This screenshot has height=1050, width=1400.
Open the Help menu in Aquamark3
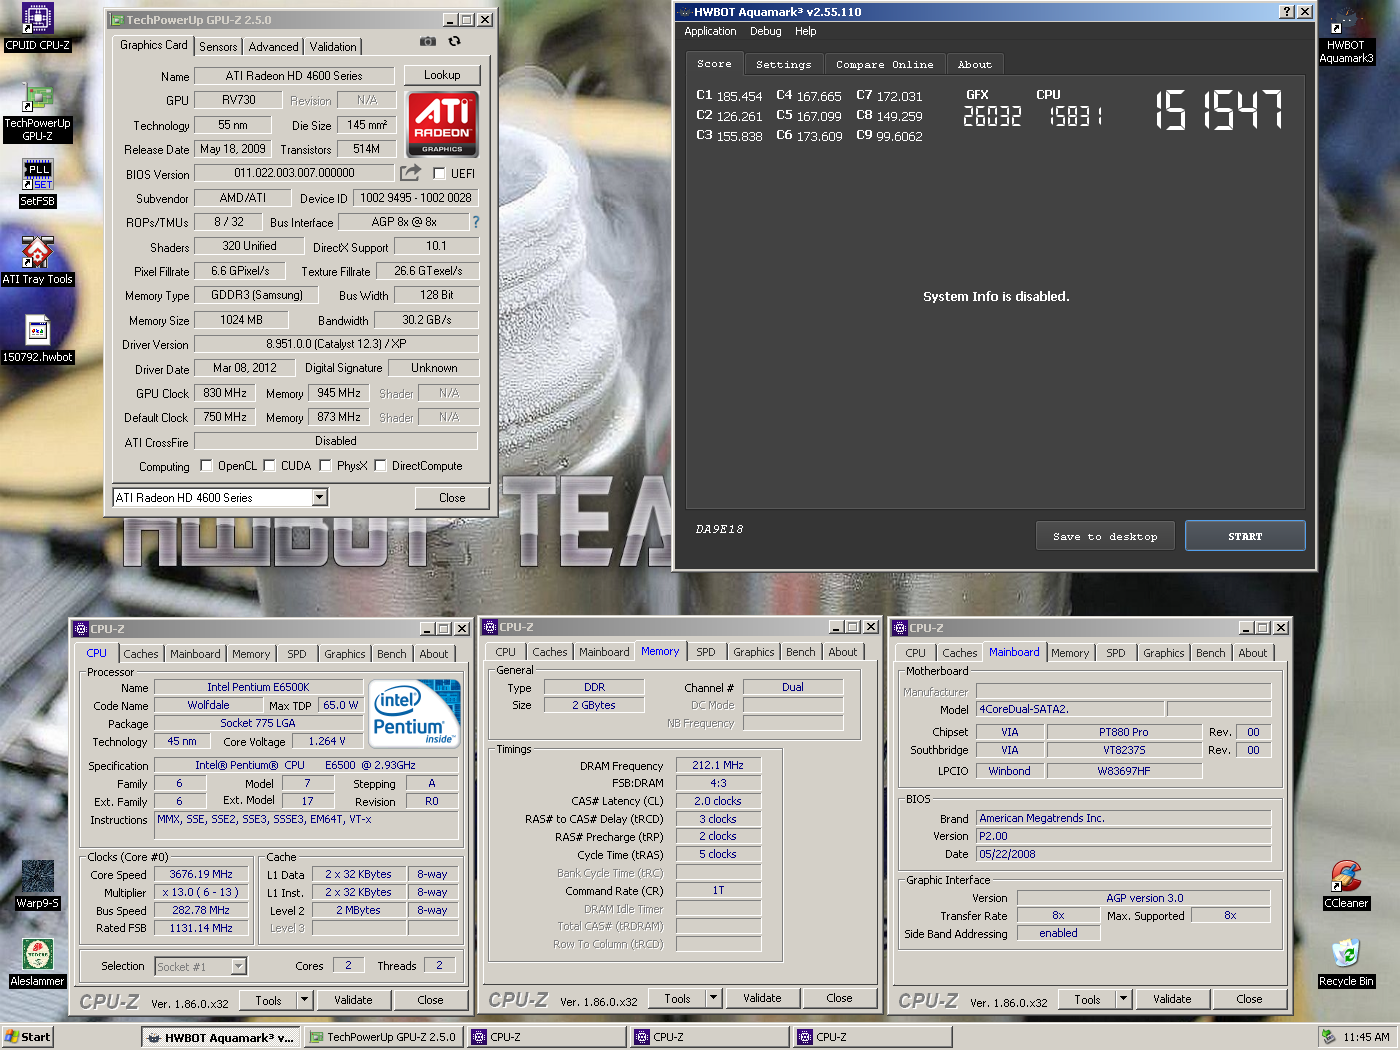point(806,31)
